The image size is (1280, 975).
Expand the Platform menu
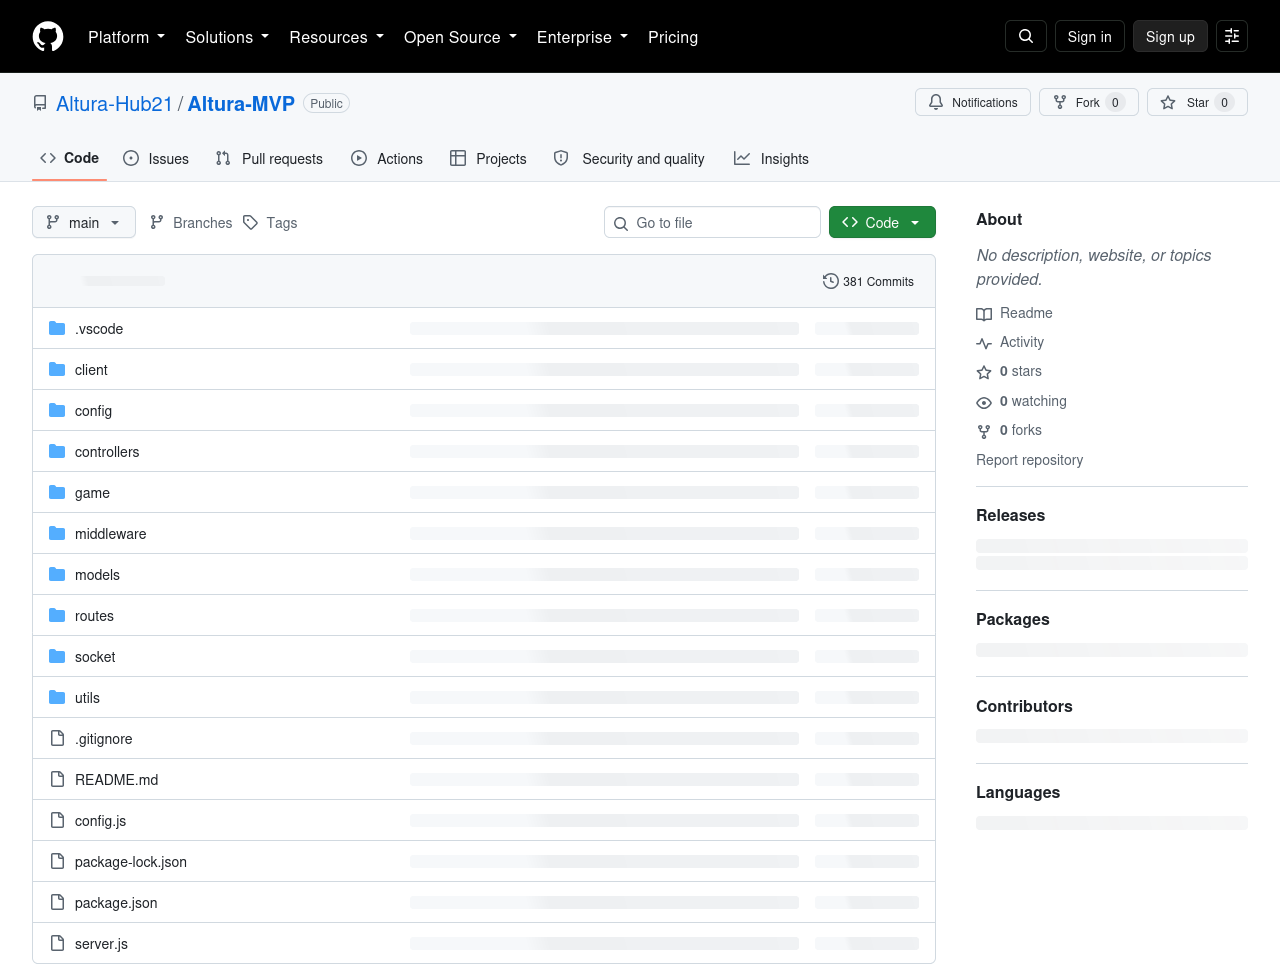(126, 37)
